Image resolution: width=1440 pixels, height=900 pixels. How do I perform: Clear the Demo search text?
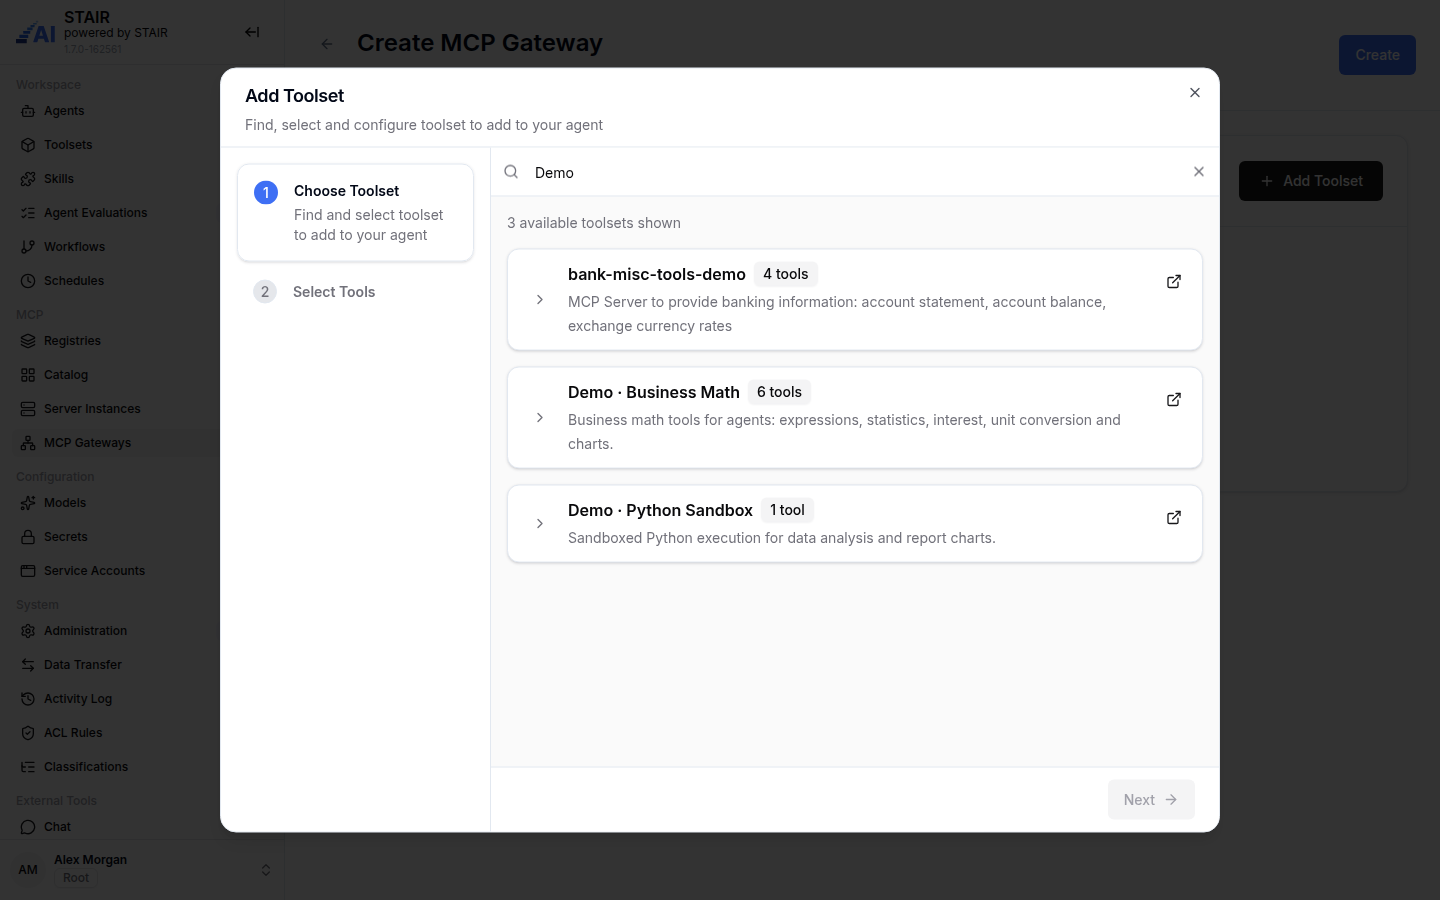pyautogui.click(x=1199, y=172)
